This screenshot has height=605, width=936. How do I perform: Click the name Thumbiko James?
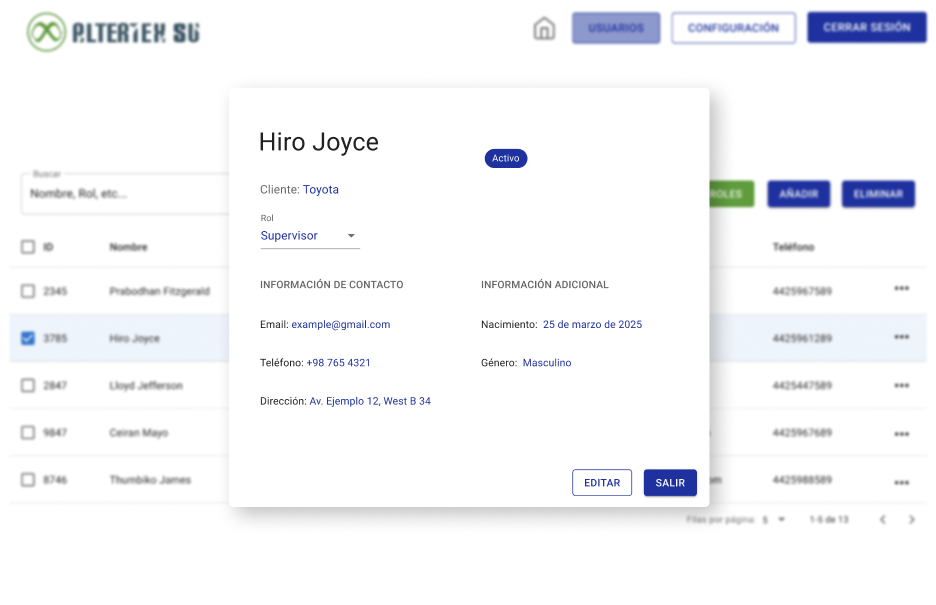pyautogui.click(x=150, y=480)
